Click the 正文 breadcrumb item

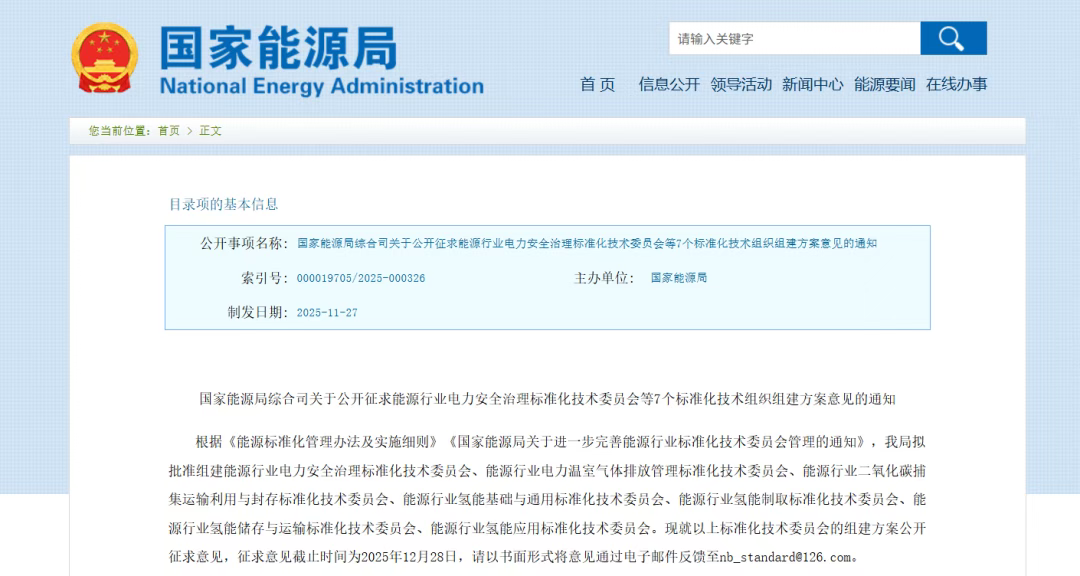[x=211, y=131]
